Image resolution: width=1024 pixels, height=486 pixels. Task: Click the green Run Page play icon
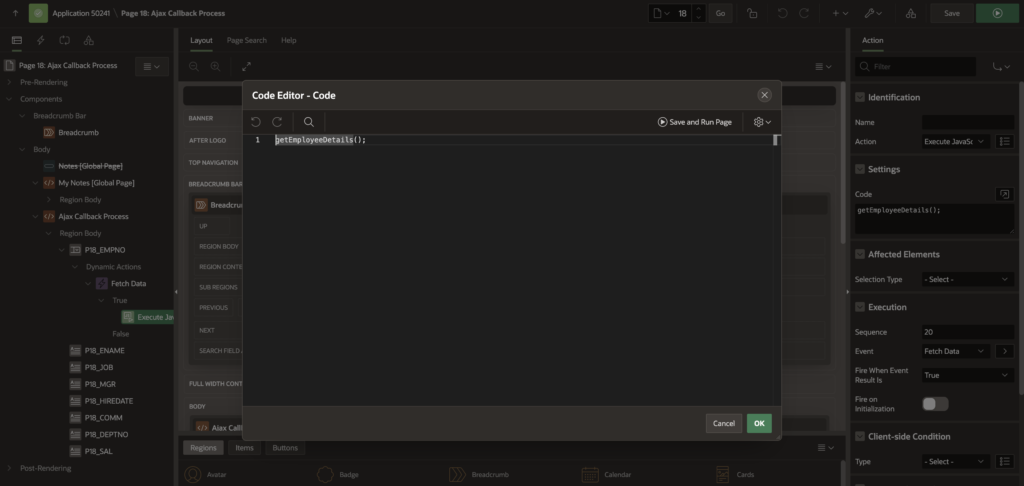pos(996,13)
